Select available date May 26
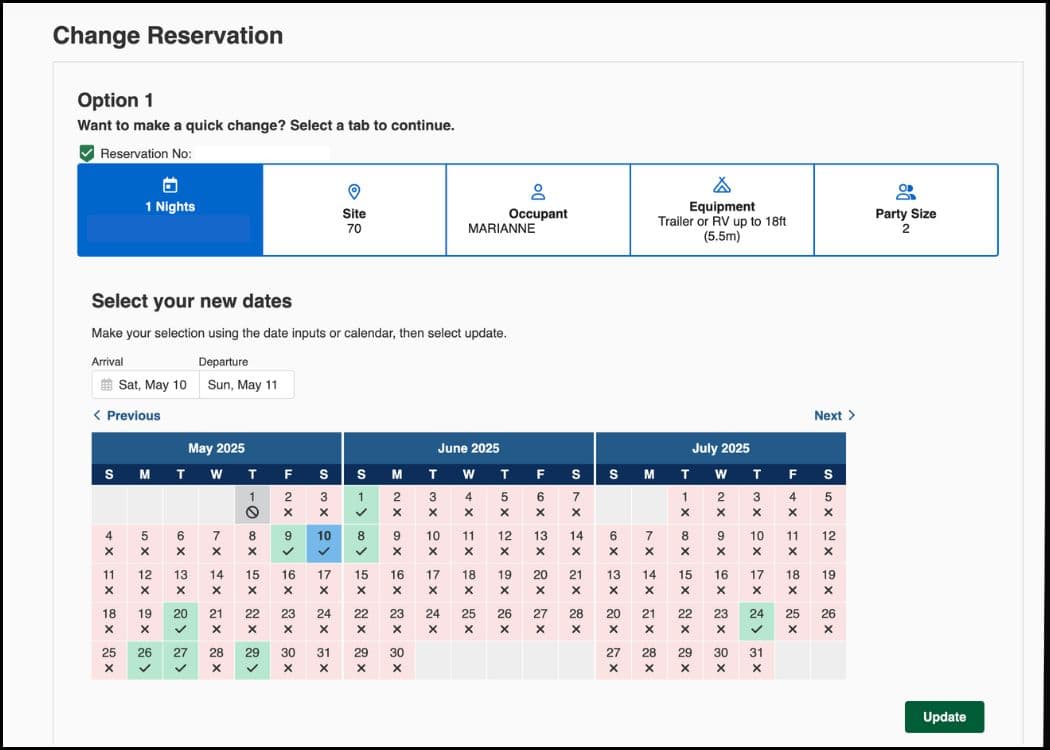1050x750 pixels. click(145, 660)
